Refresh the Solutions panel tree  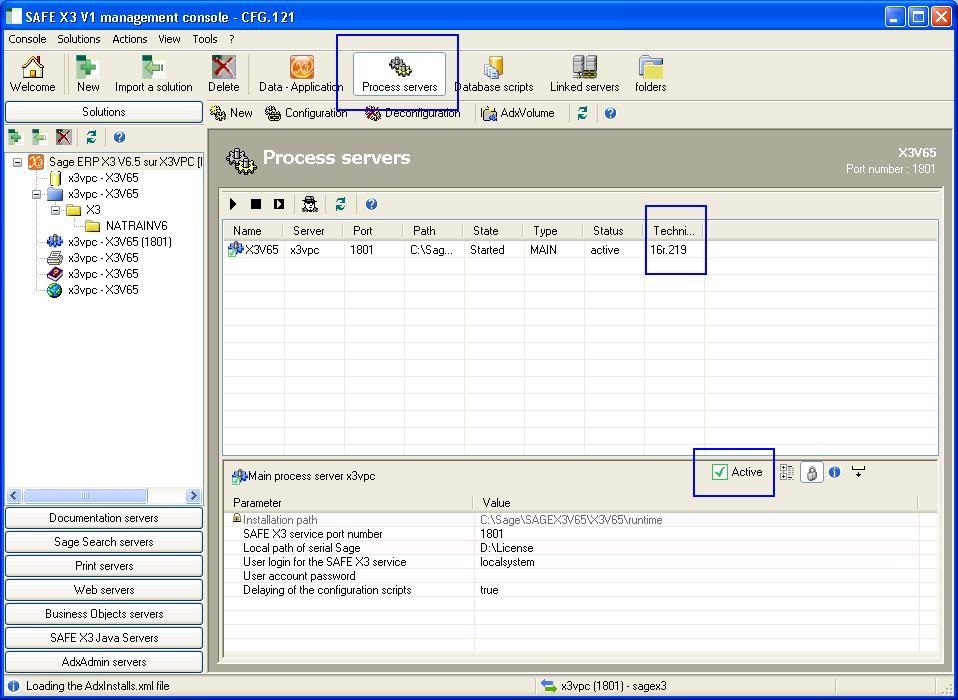click(x=91, y=137)
